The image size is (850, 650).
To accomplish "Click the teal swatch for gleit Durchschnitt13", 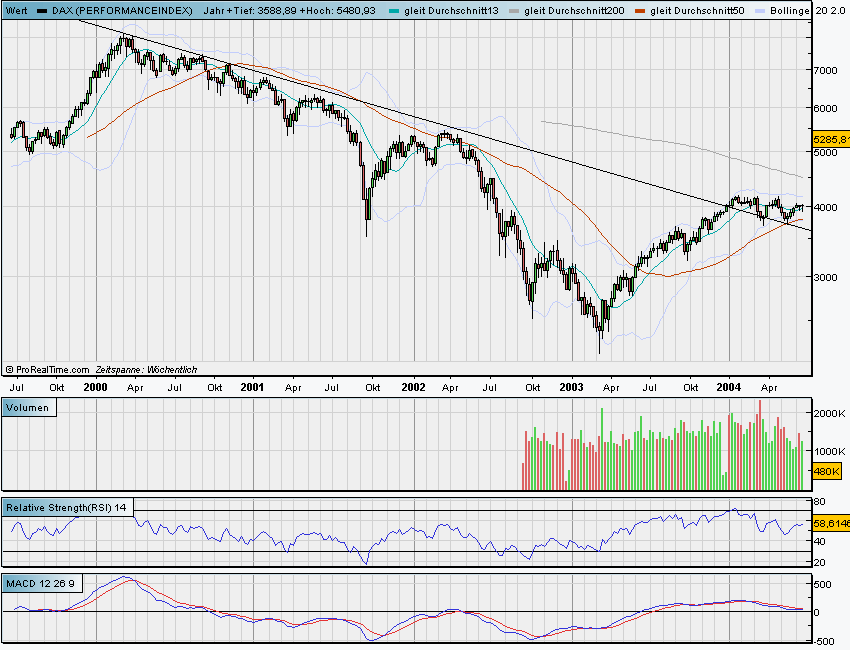I will (x=394, y=11).
